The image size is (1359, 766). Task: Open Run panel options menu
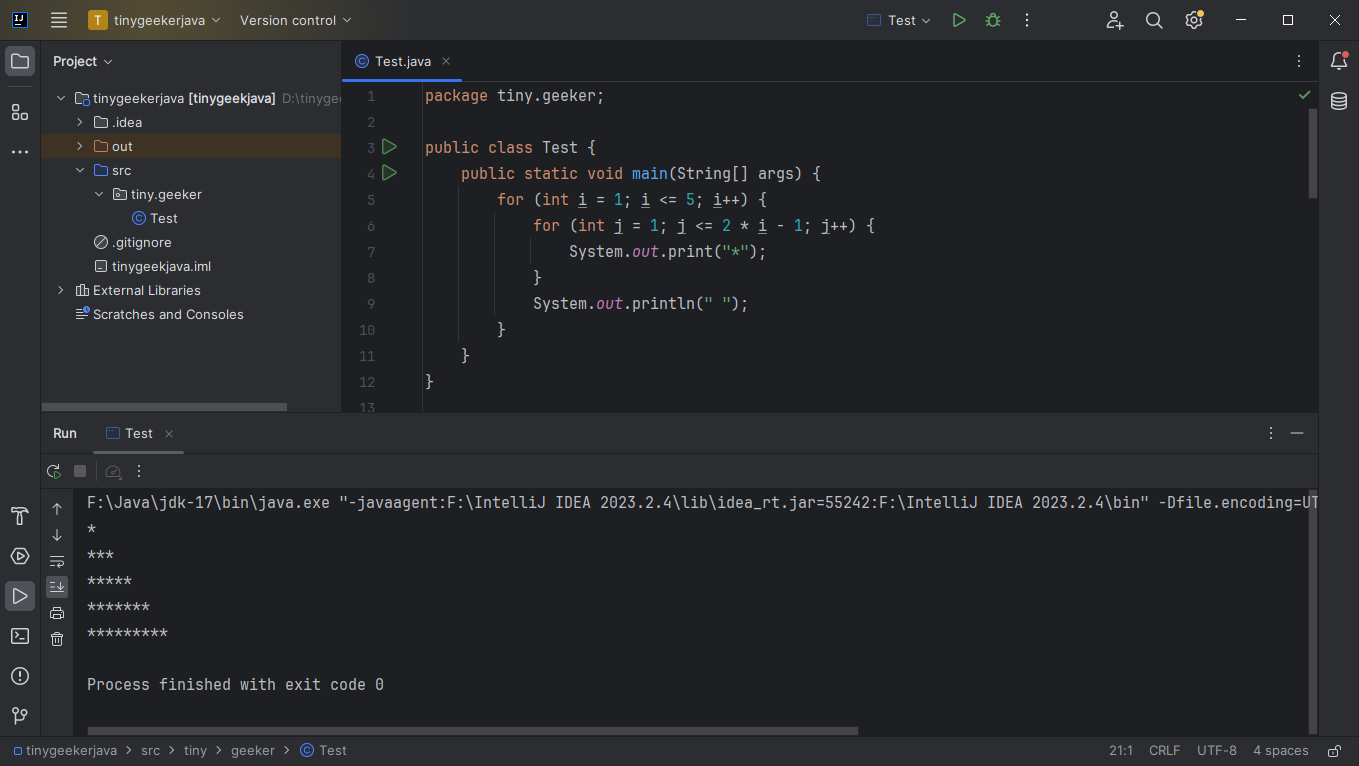(1271, 433)
